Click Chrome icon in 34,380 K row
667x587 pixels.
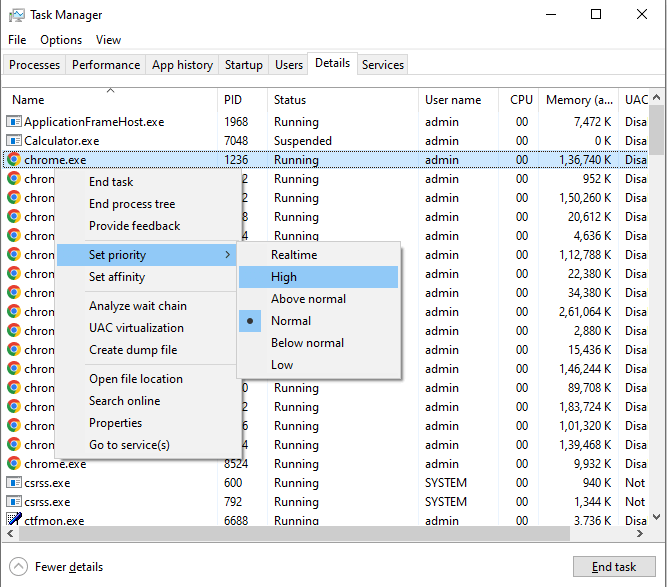14,293
